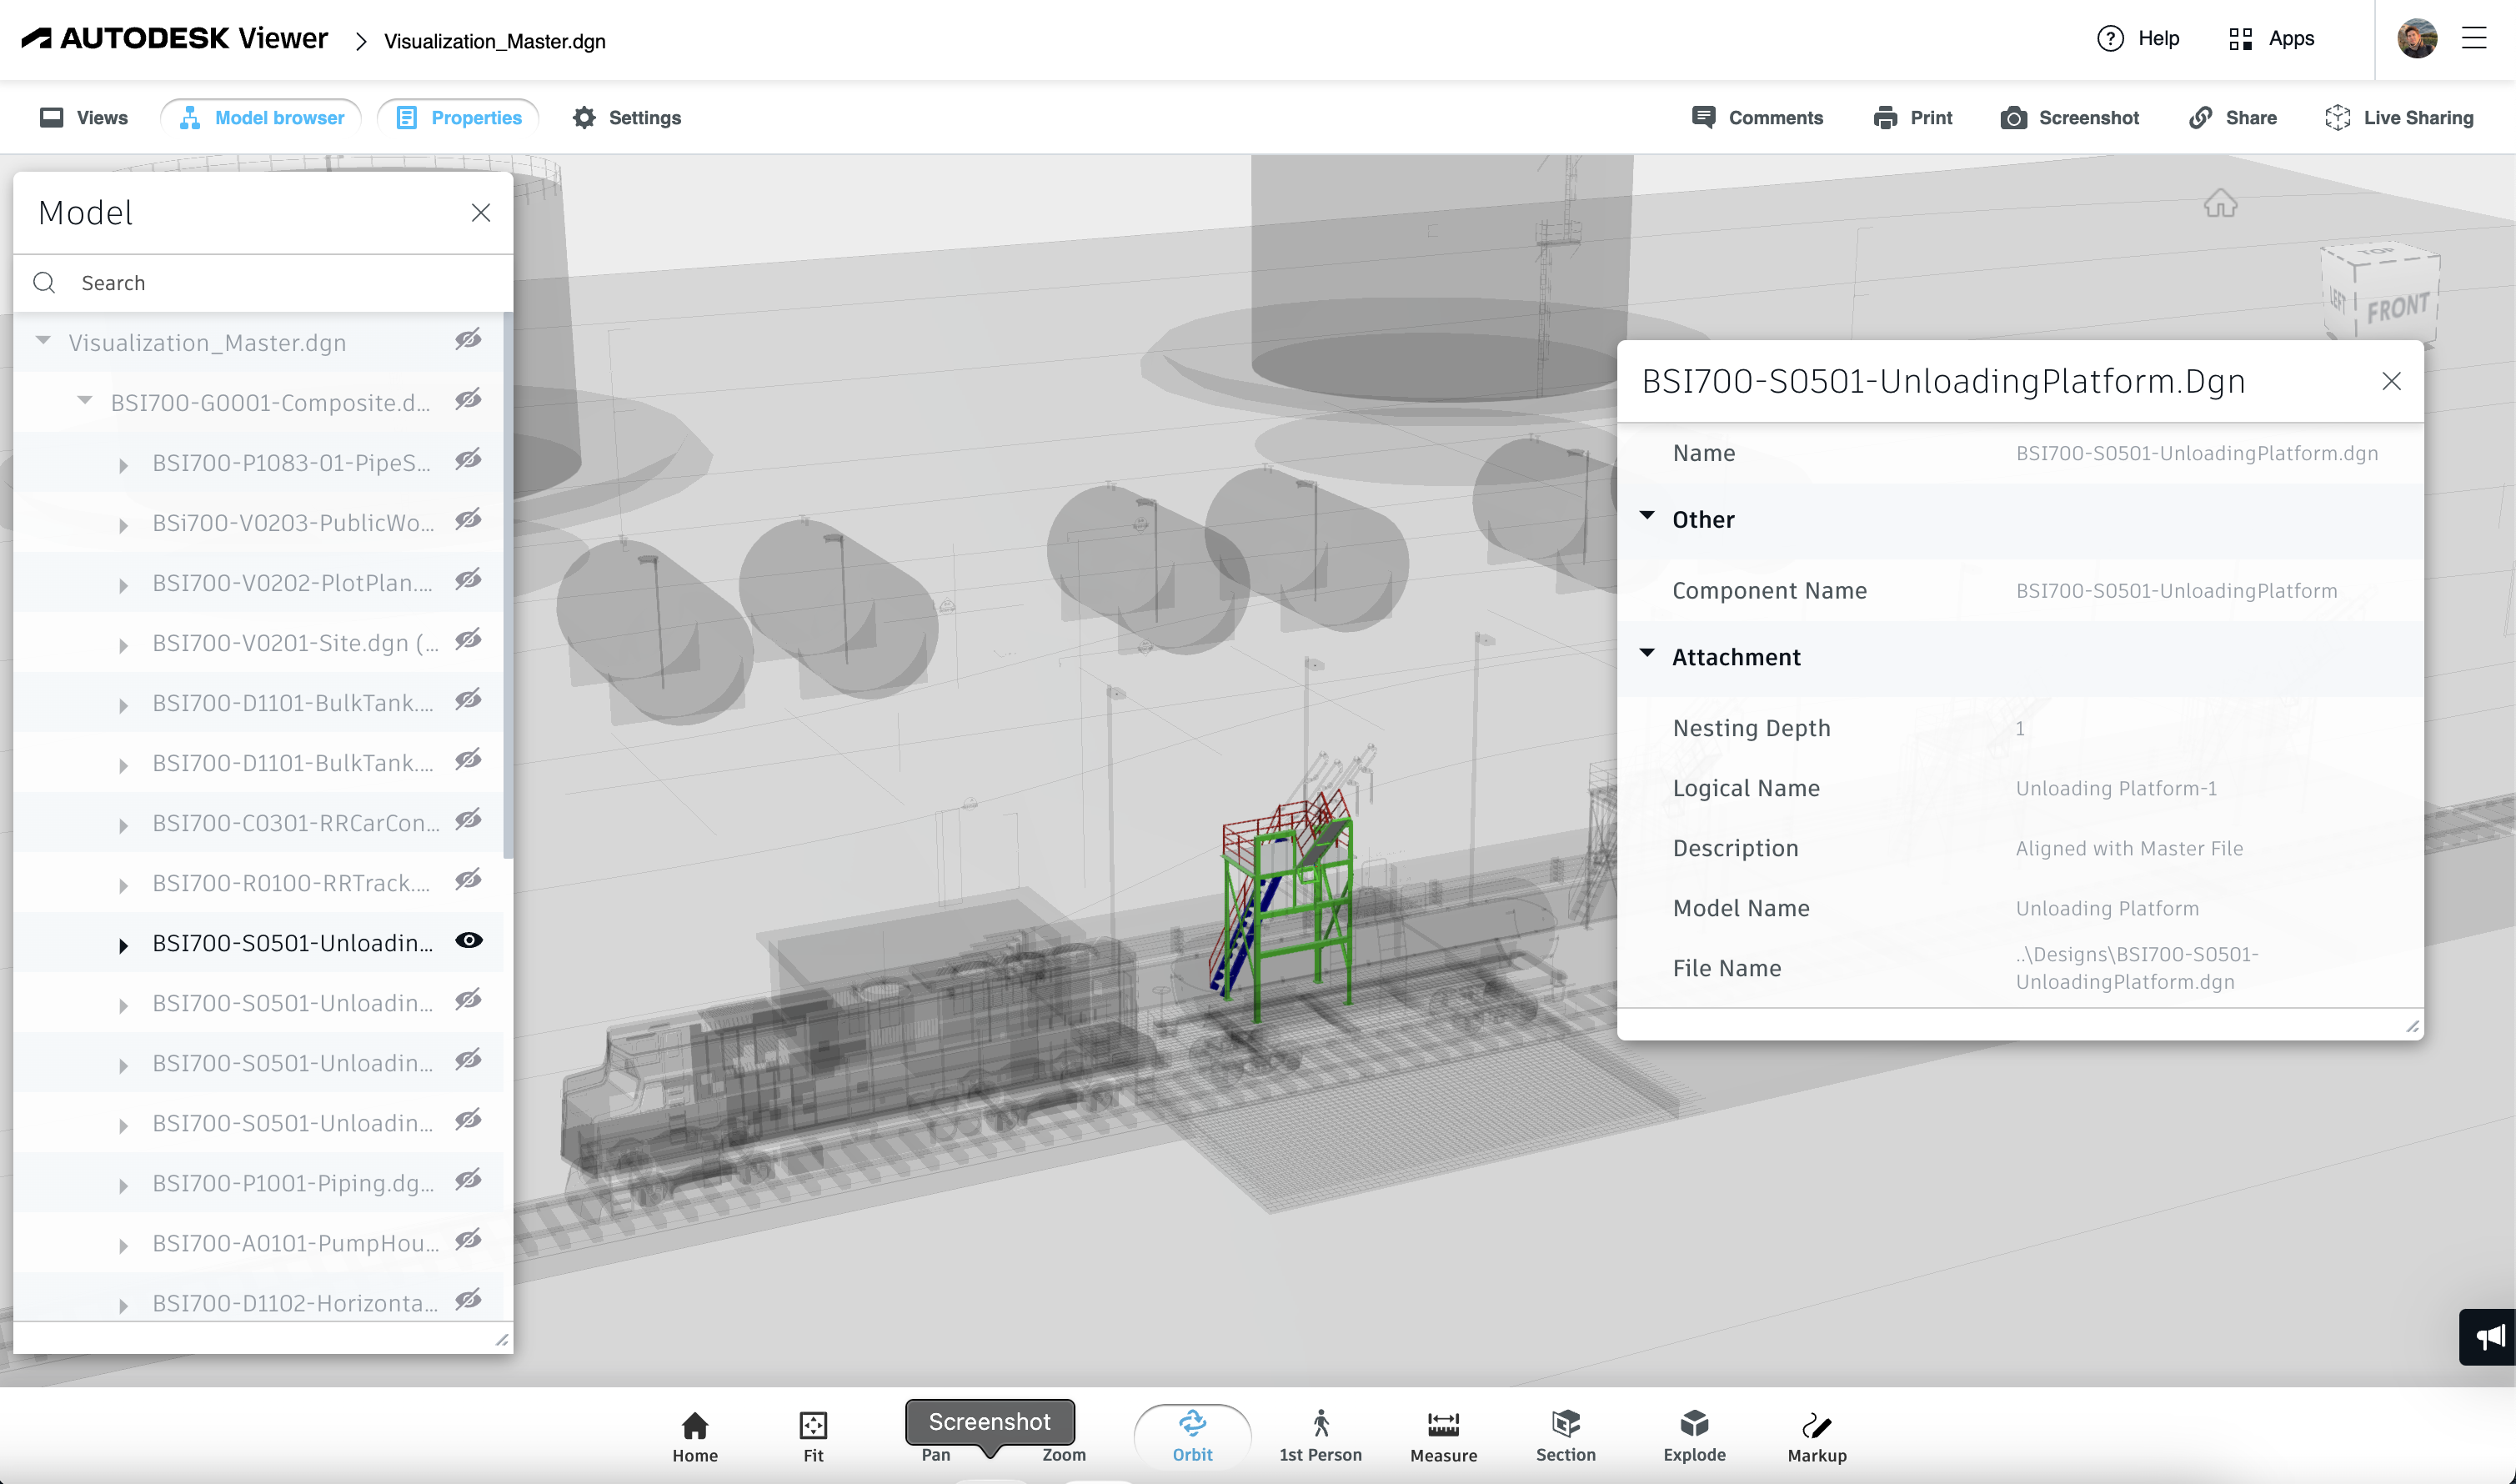
Task: Open the Measure tool
Action: pyautogui.click(x=1441, y=1435)
